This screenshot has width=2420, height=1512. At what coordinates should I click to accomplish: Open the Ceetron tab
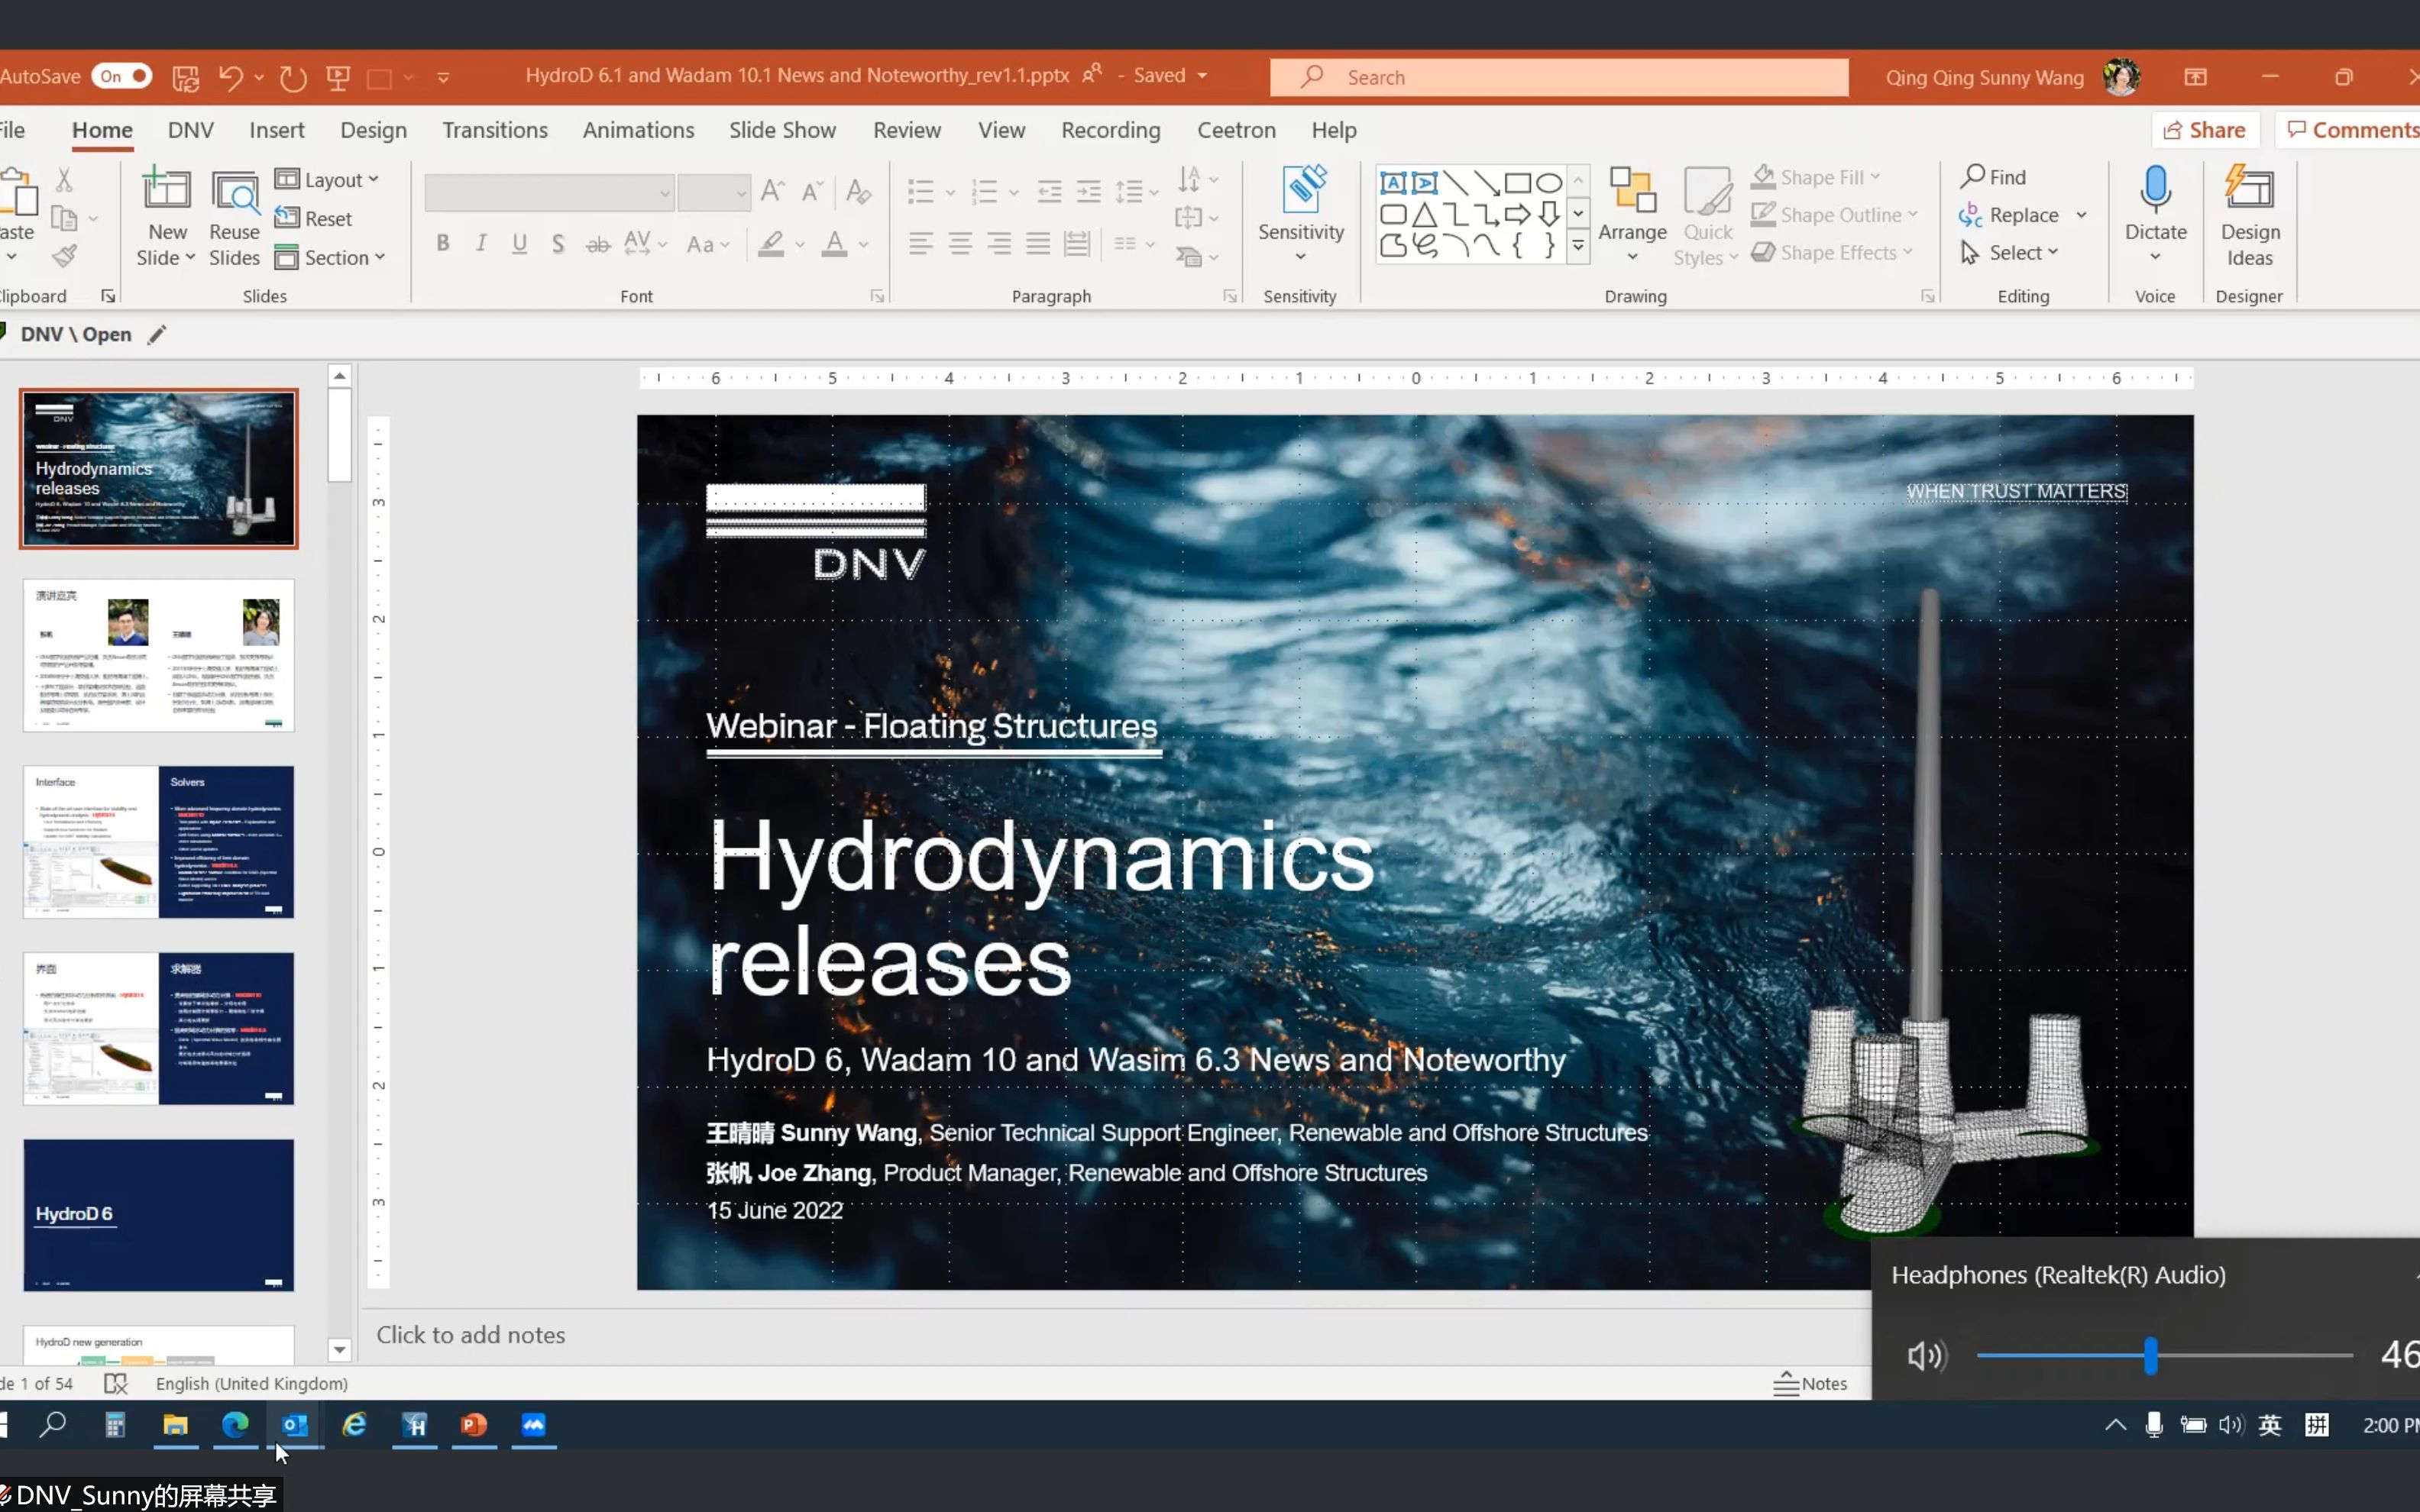point(1236,130)
